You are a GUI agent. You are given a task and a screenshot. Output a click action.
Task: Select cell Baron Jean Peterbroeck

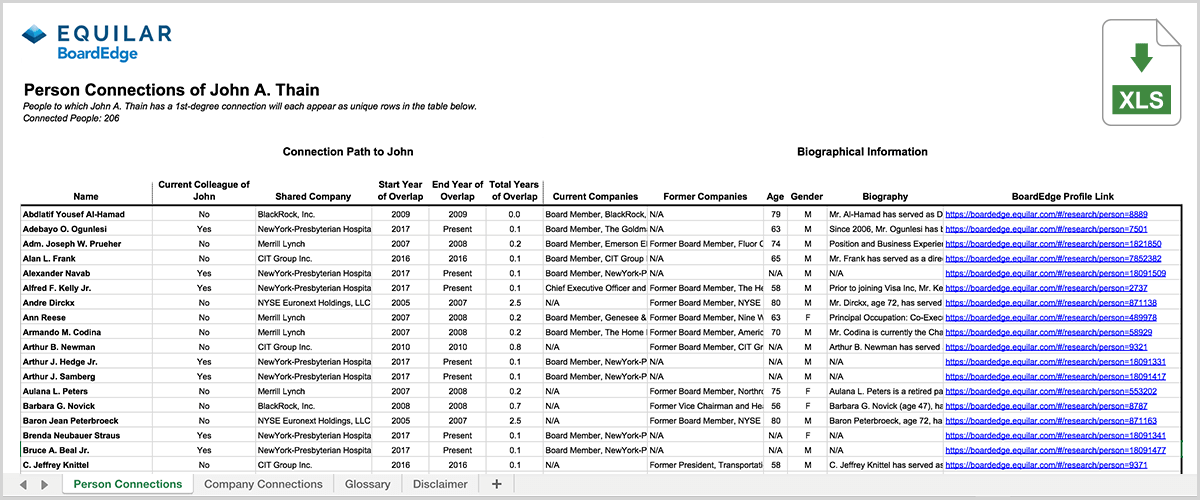tap(86, 421)
